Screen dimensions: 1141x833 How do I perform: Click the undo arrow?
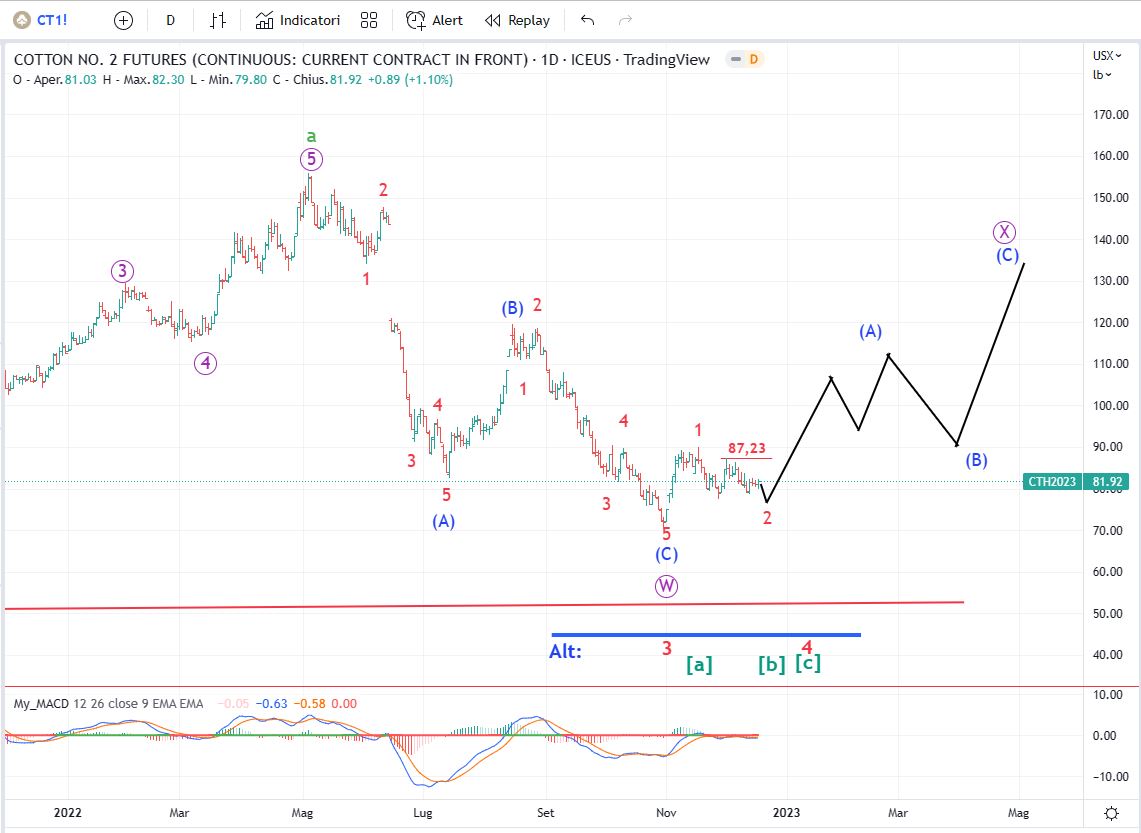click(587, 20)
